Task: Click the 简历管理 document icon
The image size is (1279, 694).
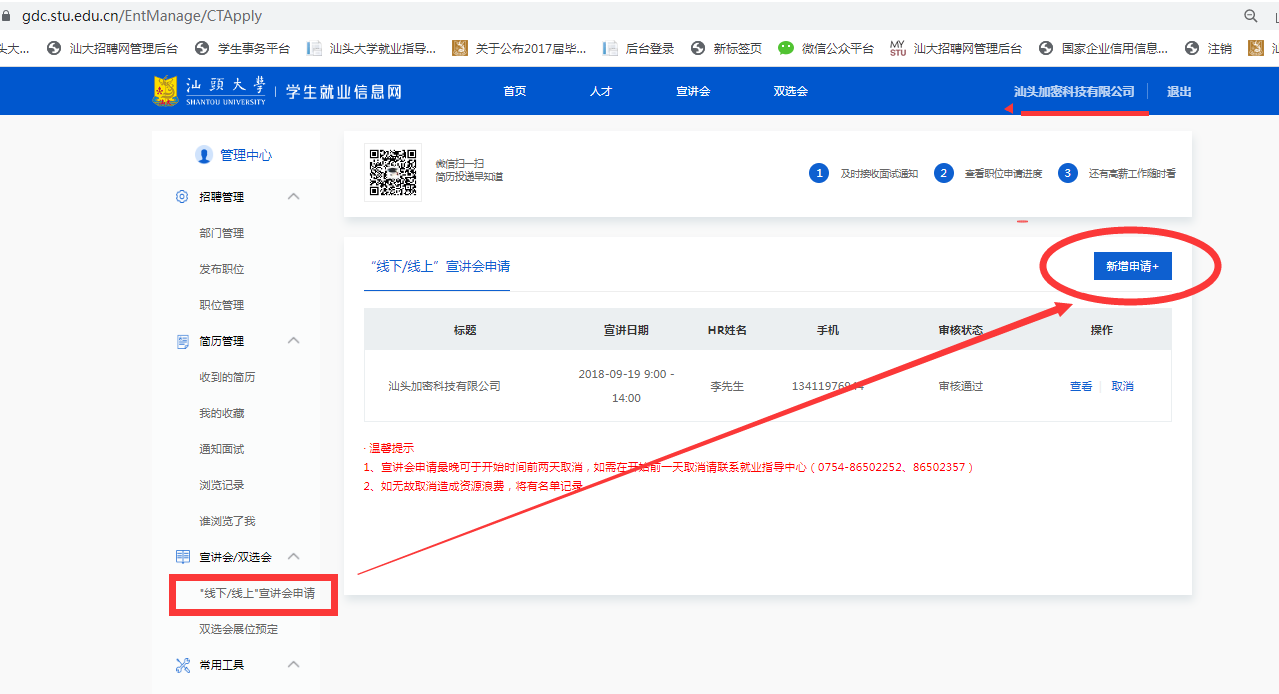Action: (182, 341)
